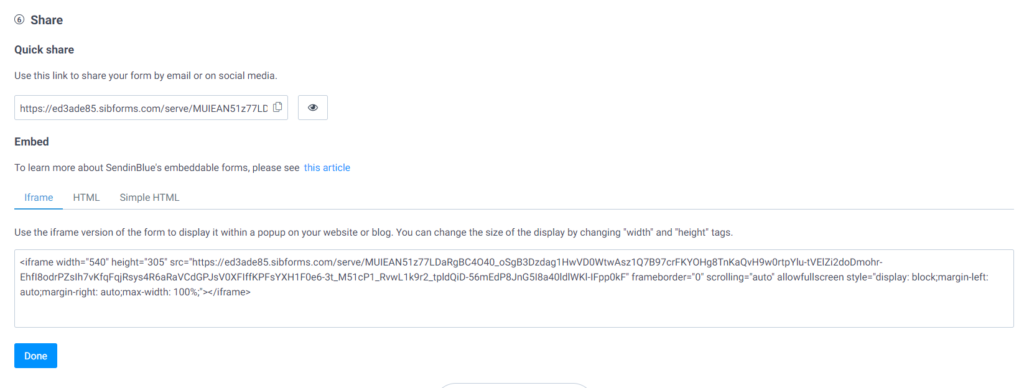Click the width="540" attribute in embed code
Image resolution: width=1024 pixels, height=388 pixels.
coord(80,261)
